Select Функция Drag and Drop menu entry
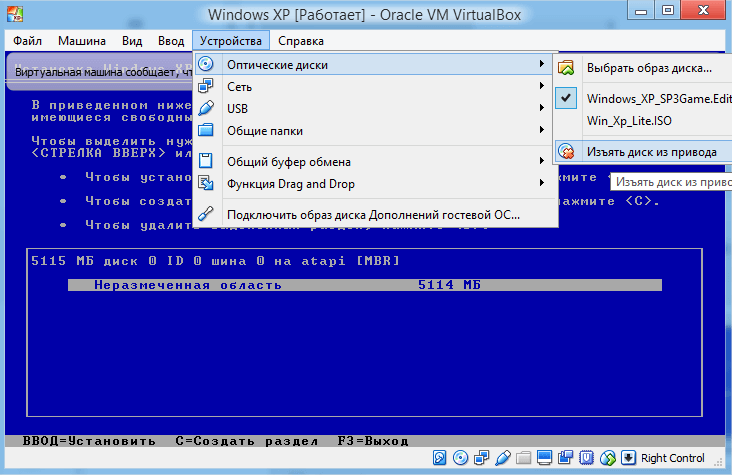Screen dimensions: 732x475 pos(375,183)
